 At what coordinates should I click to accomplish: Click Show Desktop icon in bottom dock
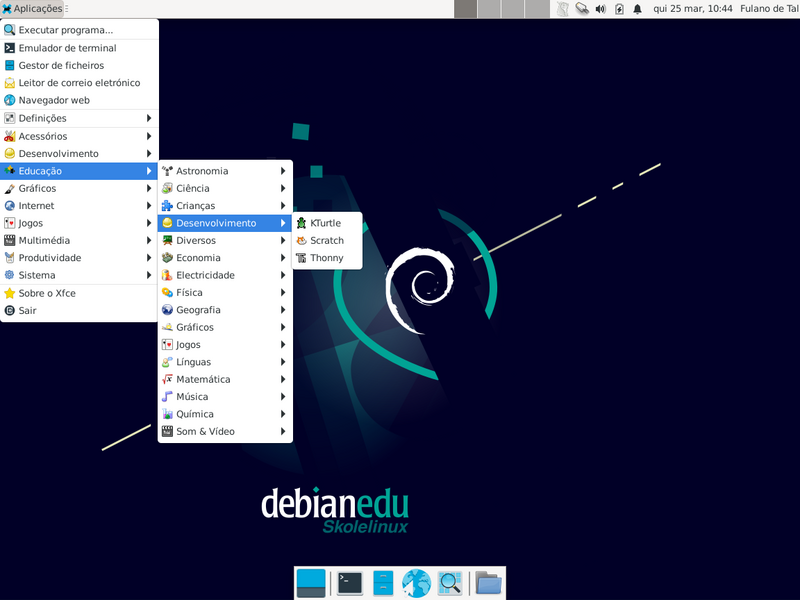click(311, 583)
